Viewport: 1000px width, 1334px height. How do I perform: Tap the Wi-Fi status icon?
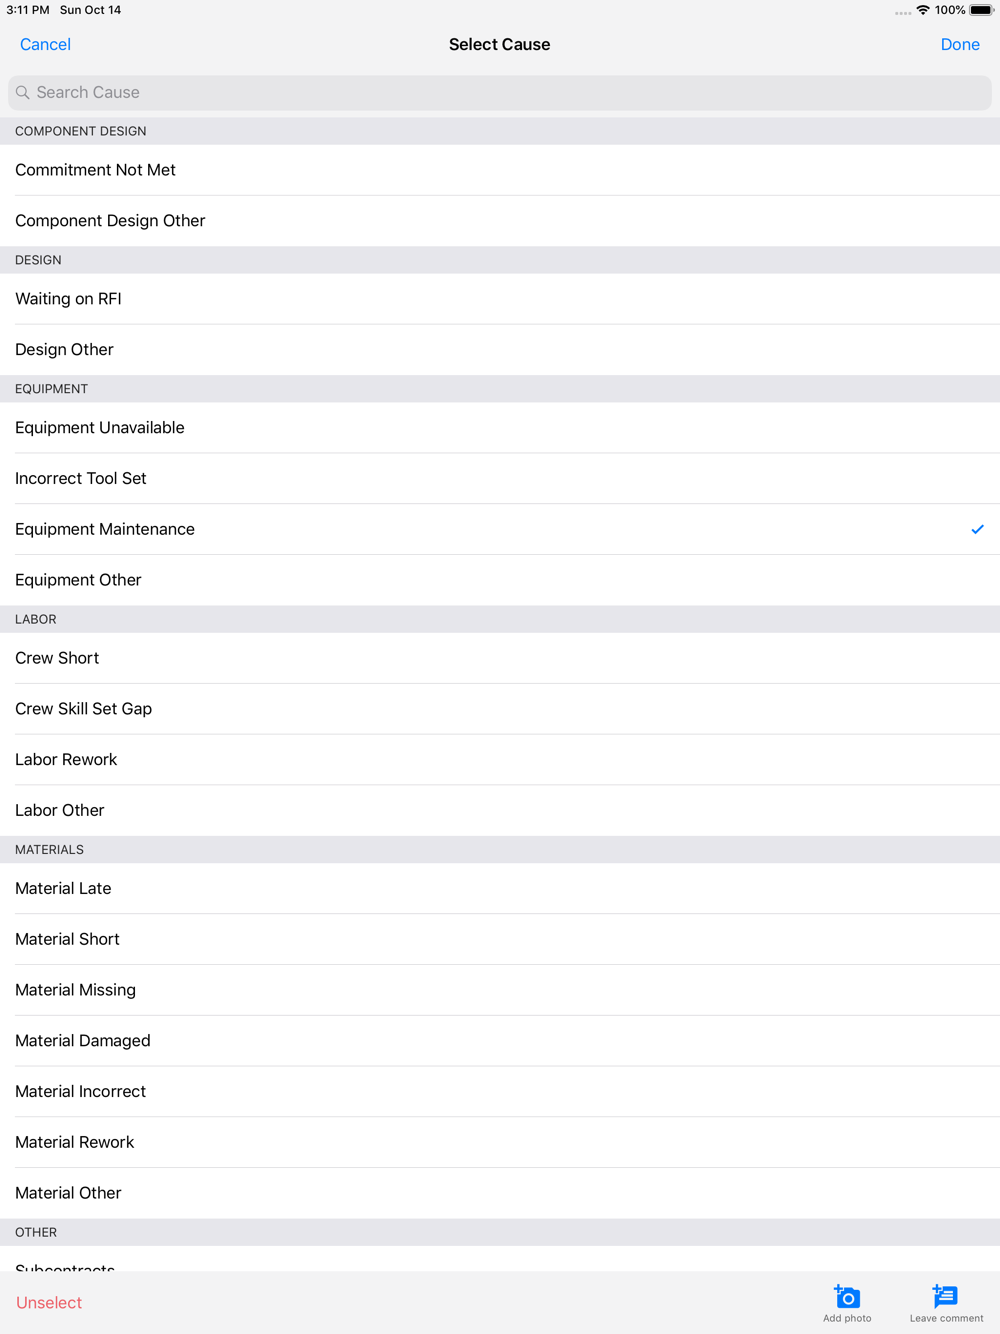(923, 10)
